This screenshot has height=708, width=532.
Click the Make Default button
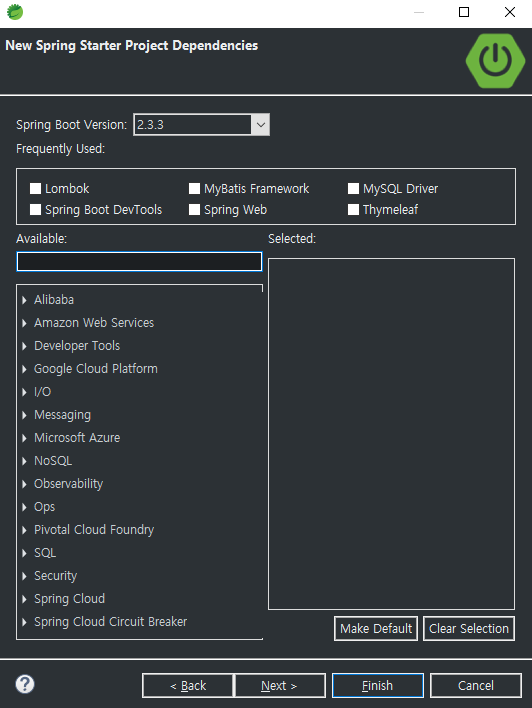click(376, 629)
